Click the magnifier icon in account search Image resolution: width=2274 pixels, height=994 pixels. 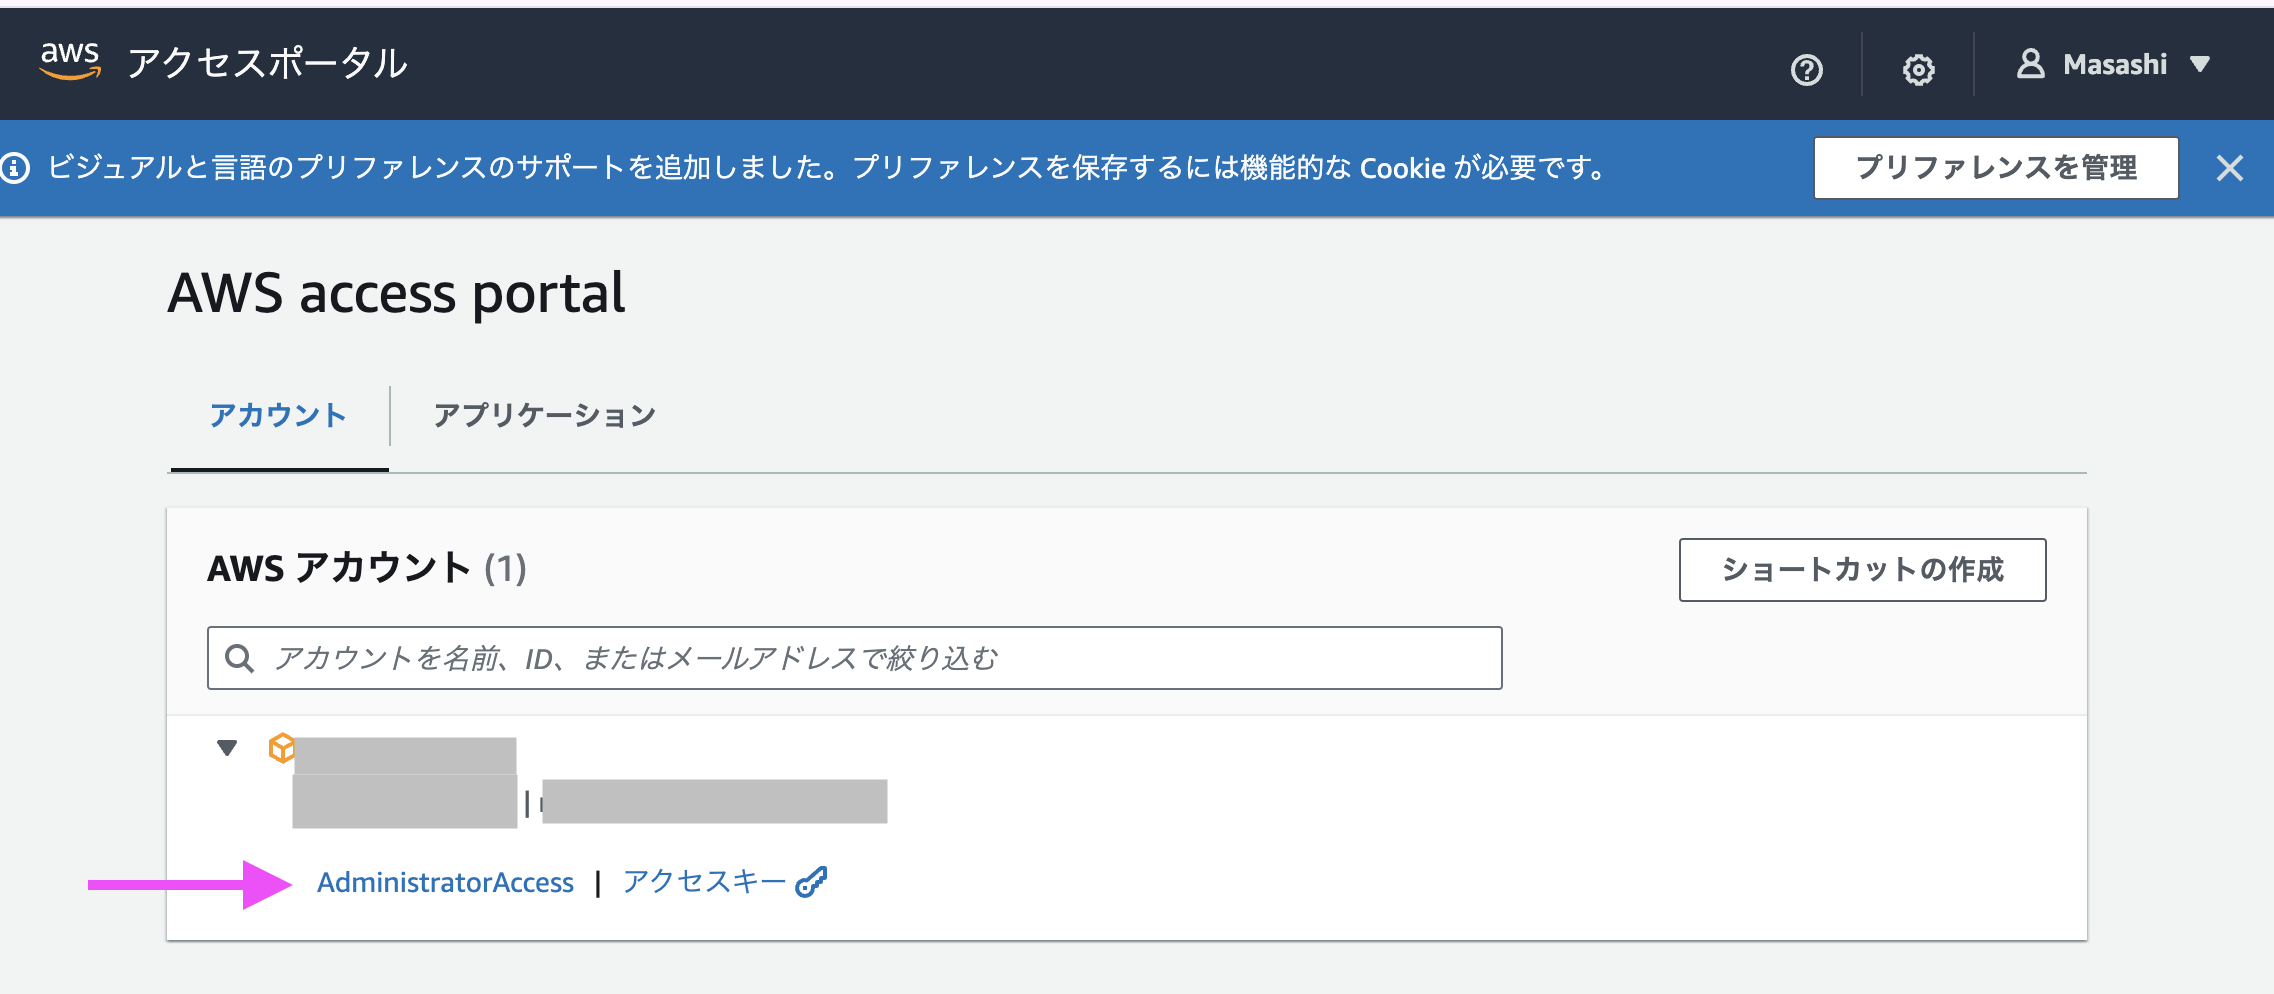tap(239, 658)
